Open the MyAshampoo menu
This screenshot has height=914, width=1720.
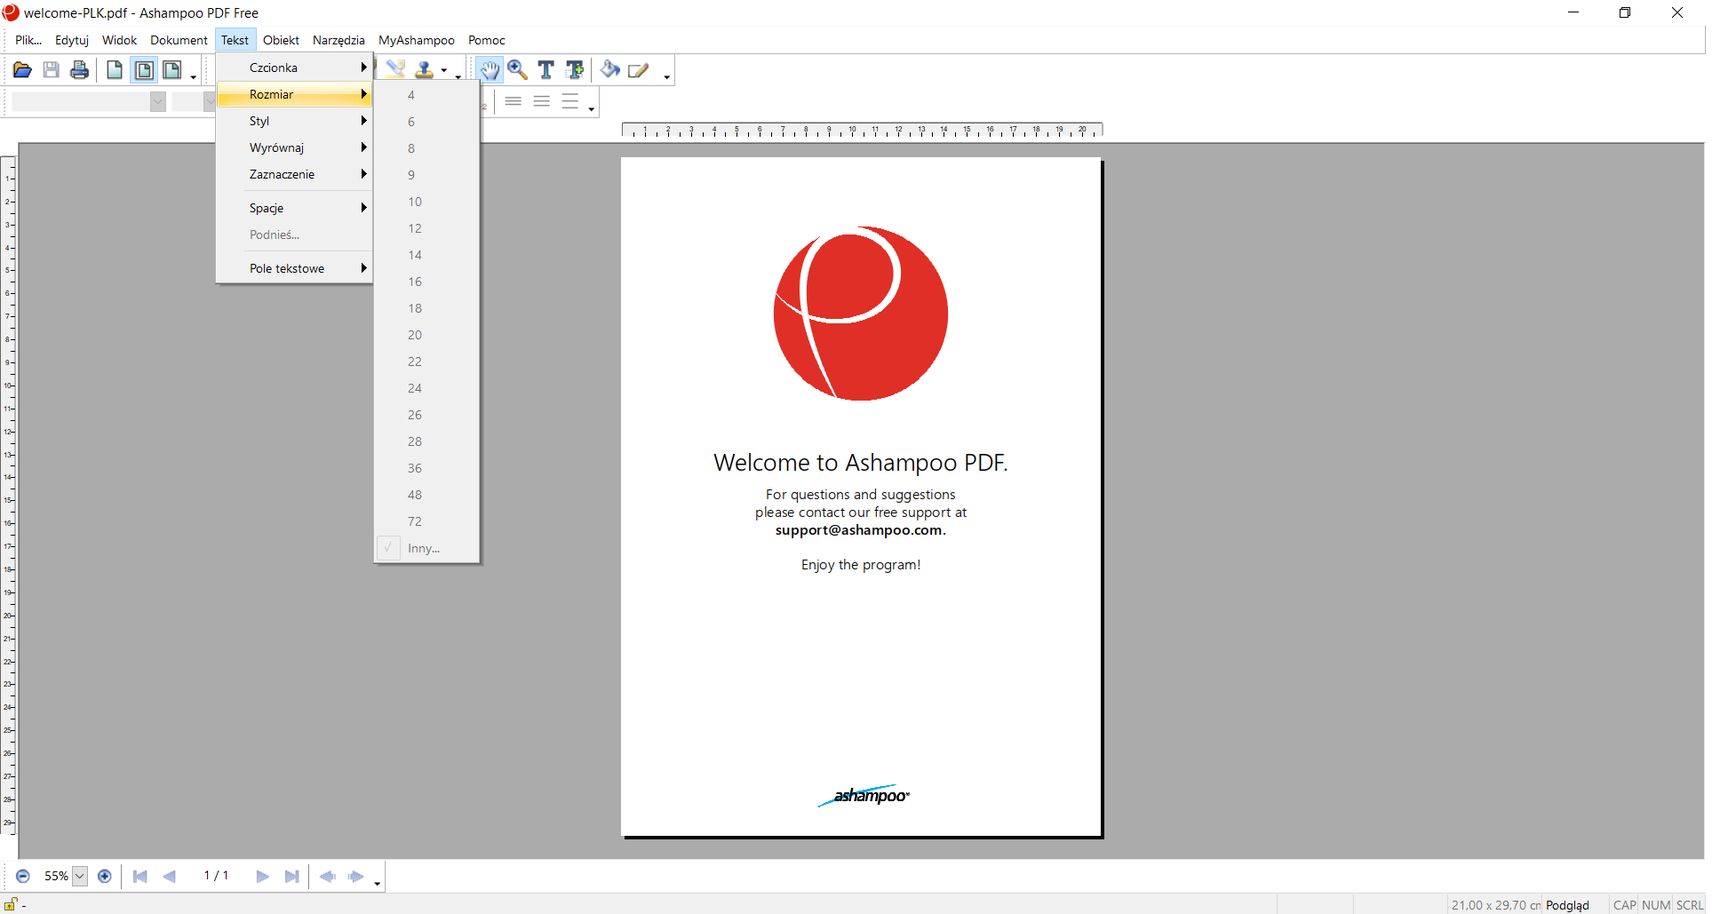click(x=416, y=40)
